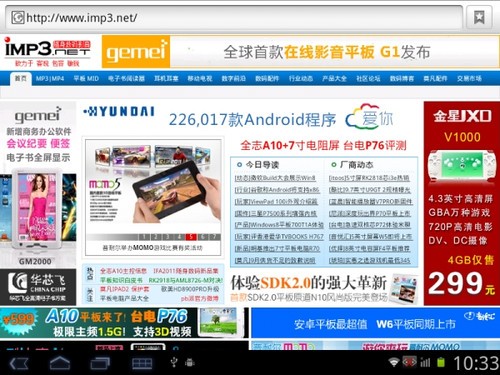Click the 华芯飞 China Chip logo
The width and height of the screenshot is (500, 375).
click(x=38, y=287)
